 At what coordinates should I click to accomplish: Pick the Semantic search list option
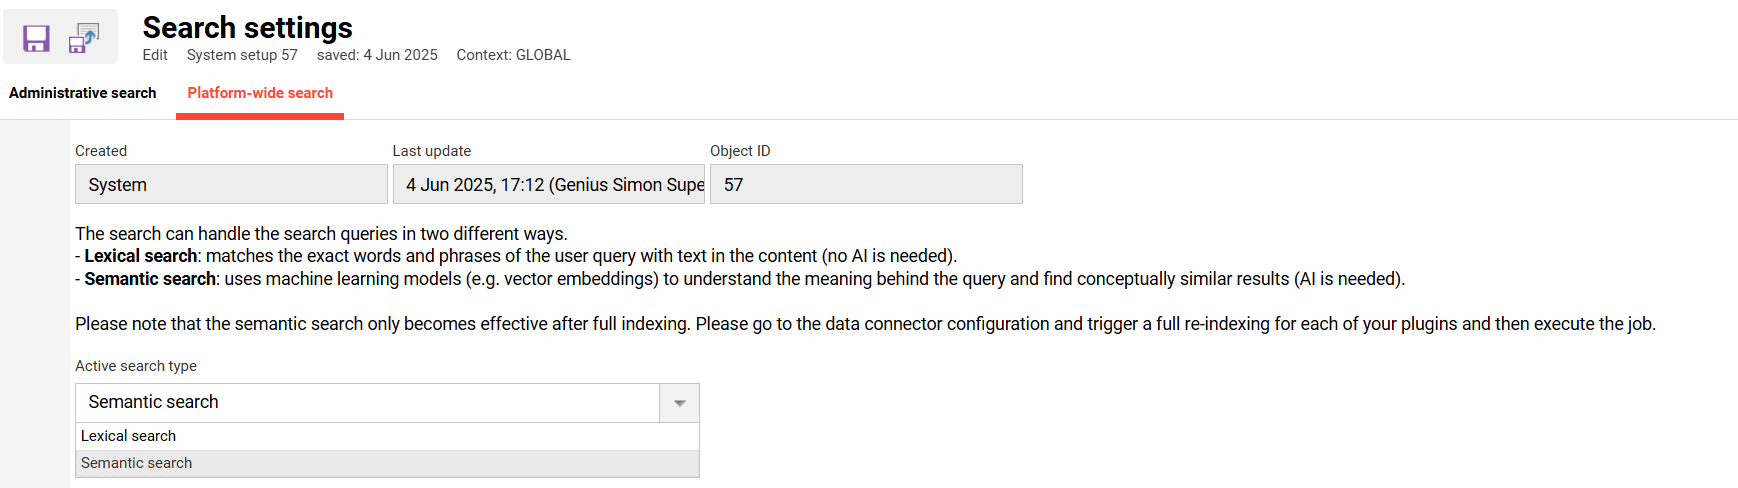click(x=136, y=463)
